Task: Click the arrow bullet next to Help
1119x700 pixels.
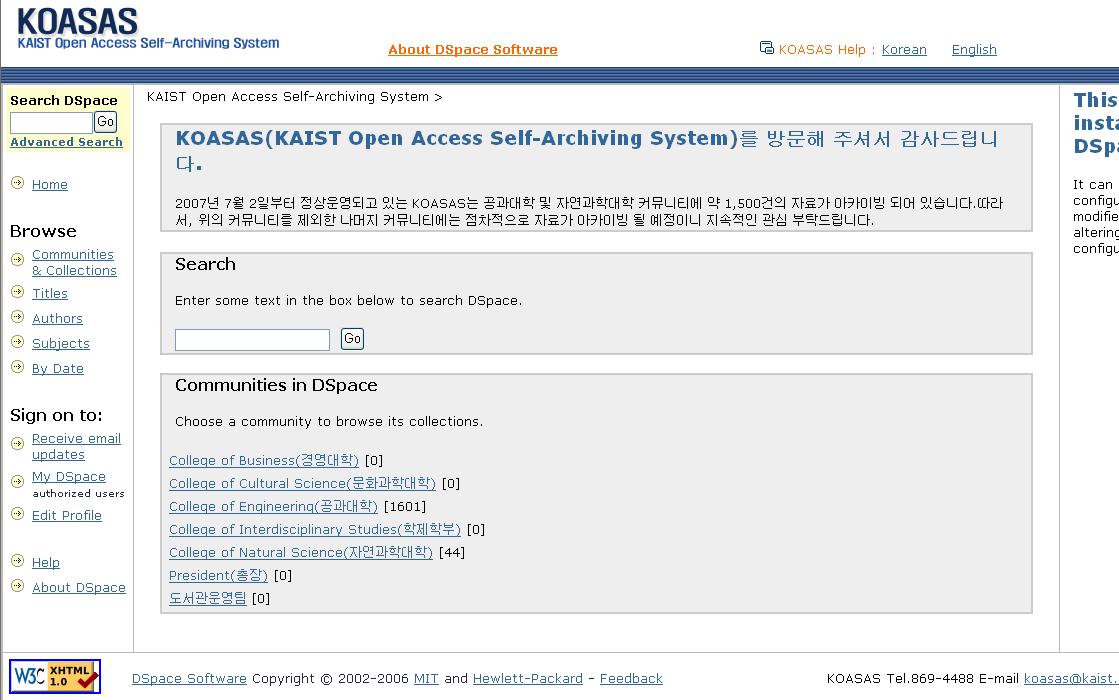Action: pyautogui.click(x=18, y=561)
